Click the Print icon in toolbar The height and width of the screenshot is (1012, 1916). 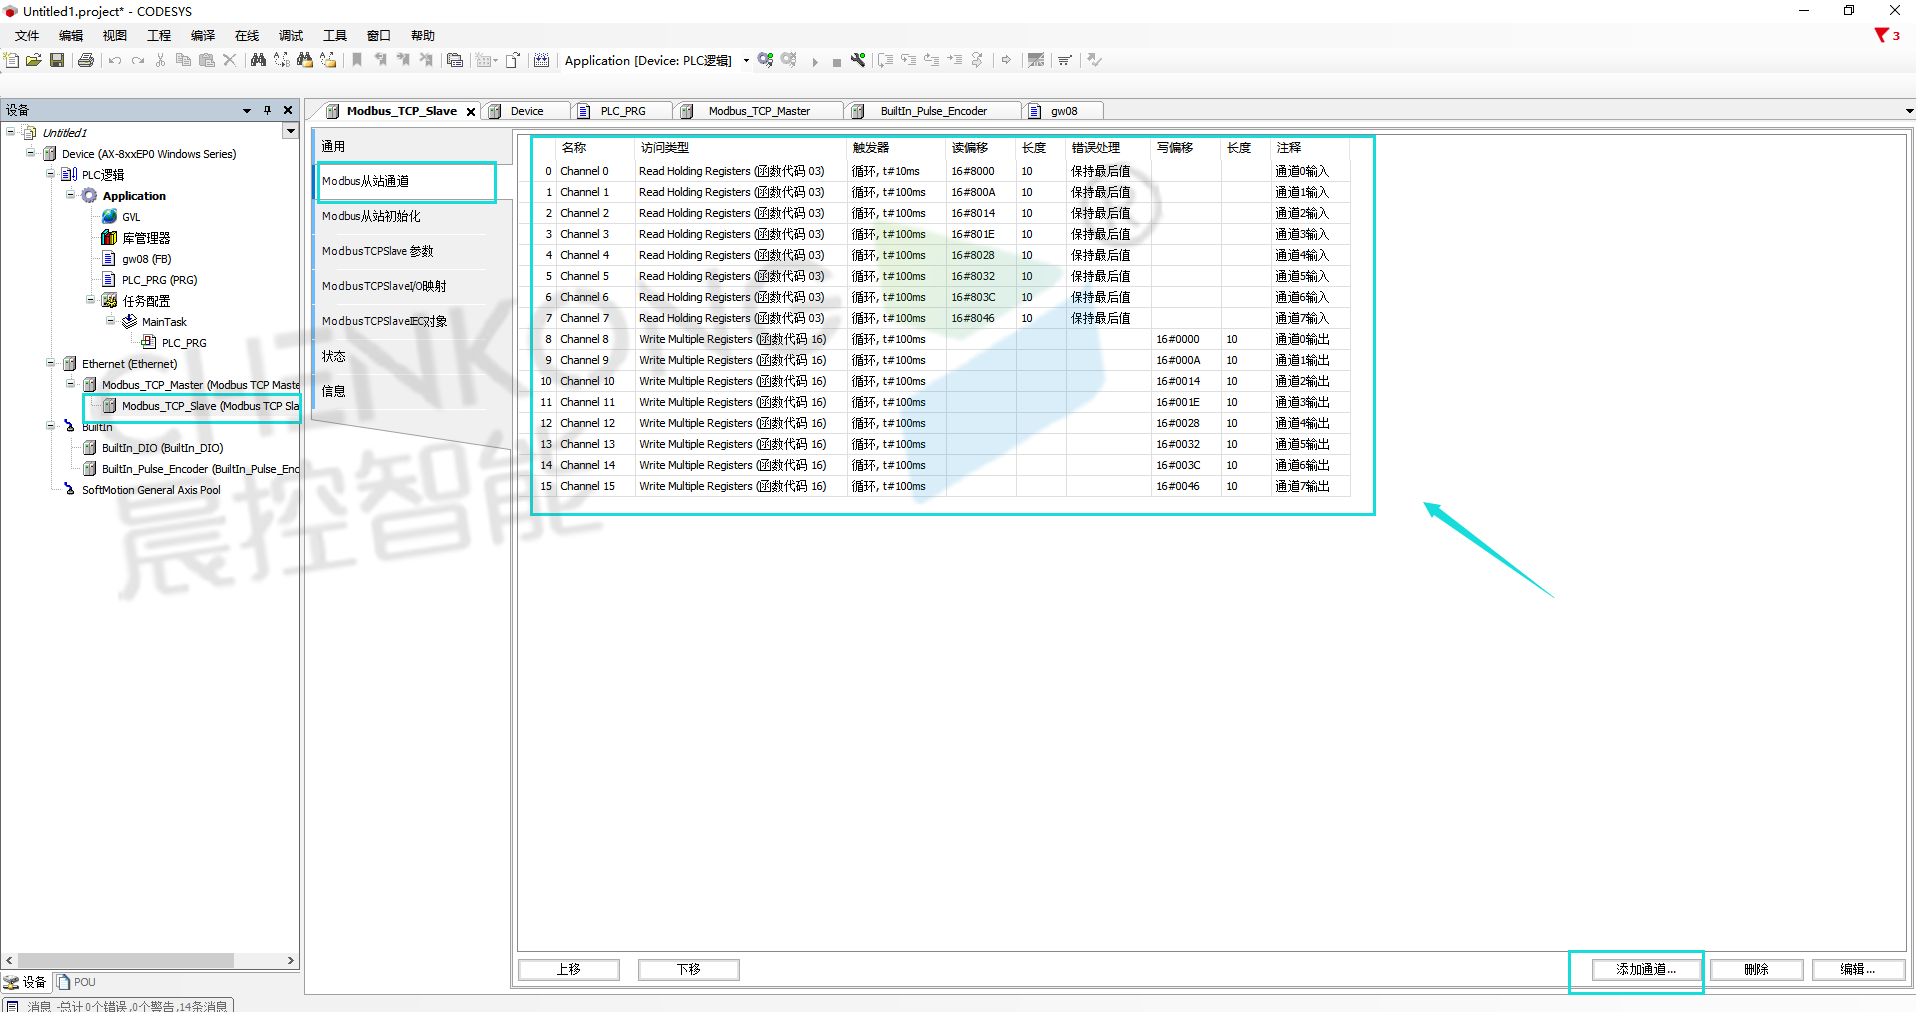point(86,60)
